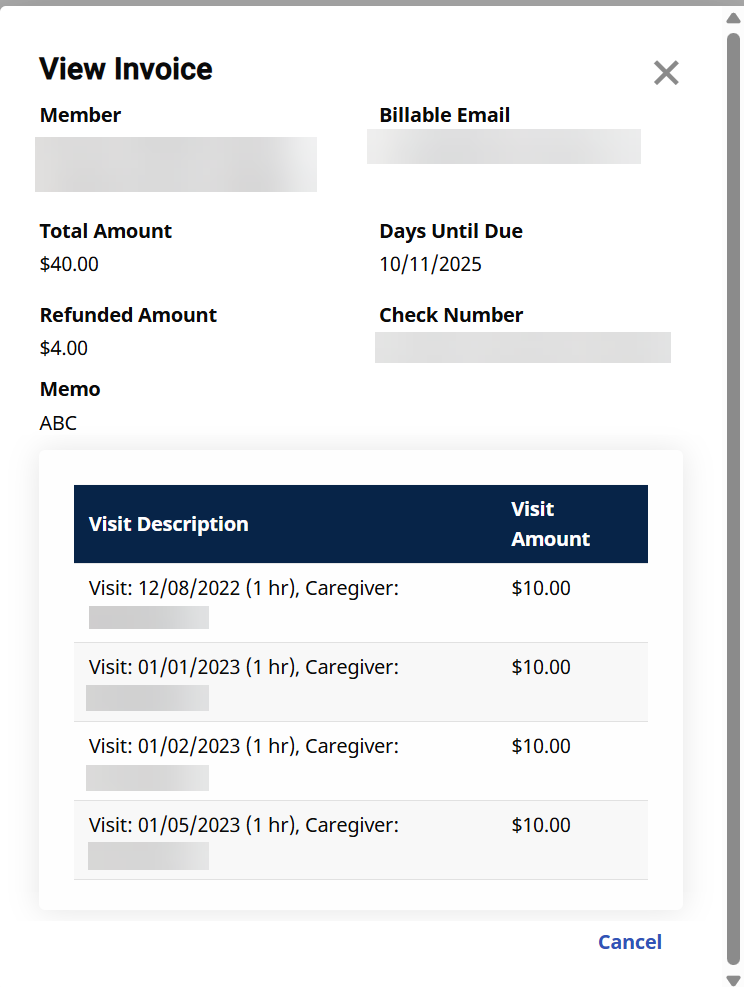Click the View Invoice heading
Screen dimensions: 744x987
click(x=126, y=69)
